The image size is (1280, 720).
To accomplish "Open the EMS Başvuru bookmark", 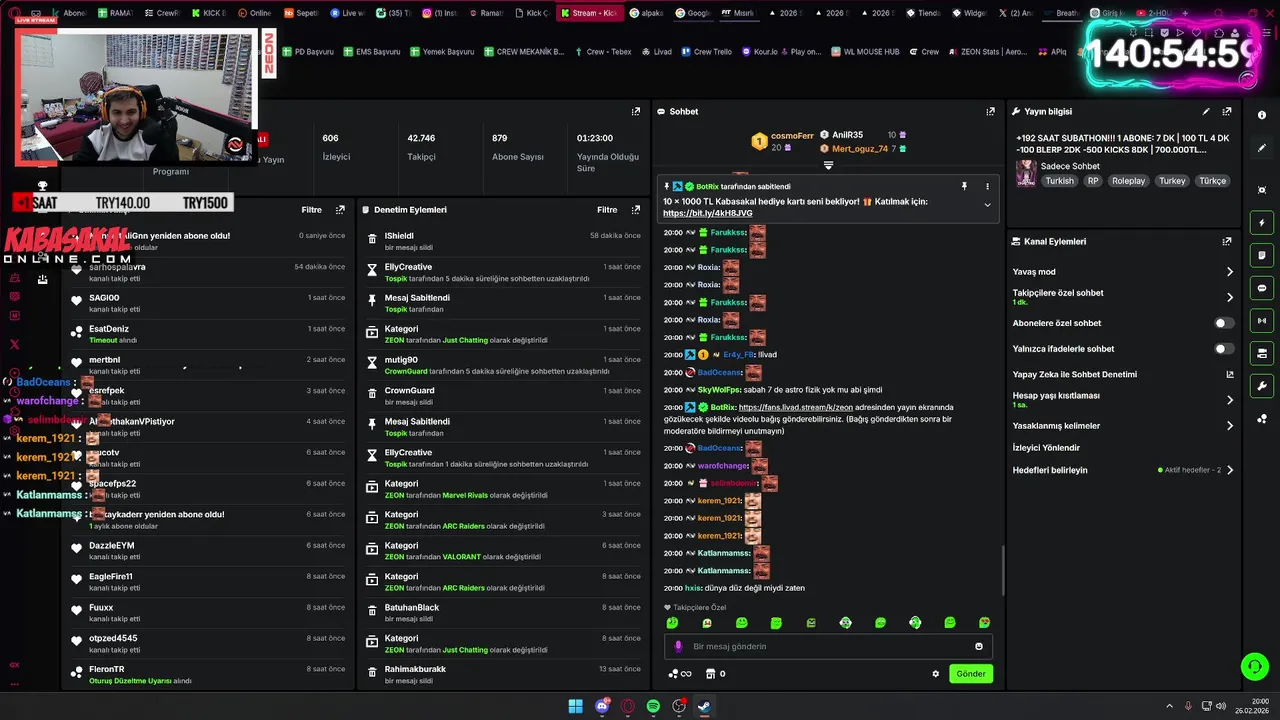I will [371, 52].
